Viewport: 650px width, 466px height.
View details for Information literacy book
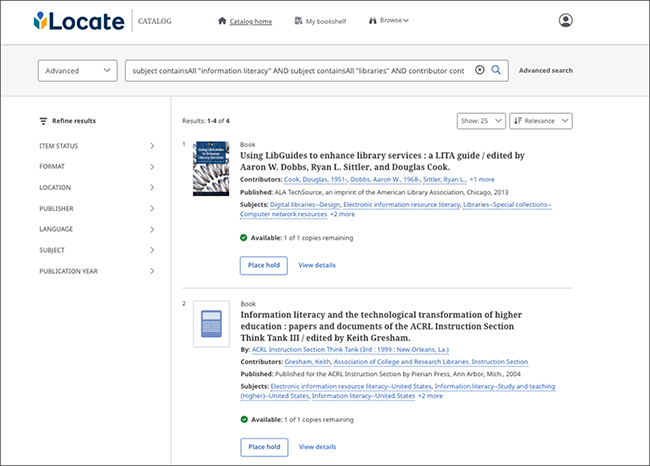click(x=317, y=447)
